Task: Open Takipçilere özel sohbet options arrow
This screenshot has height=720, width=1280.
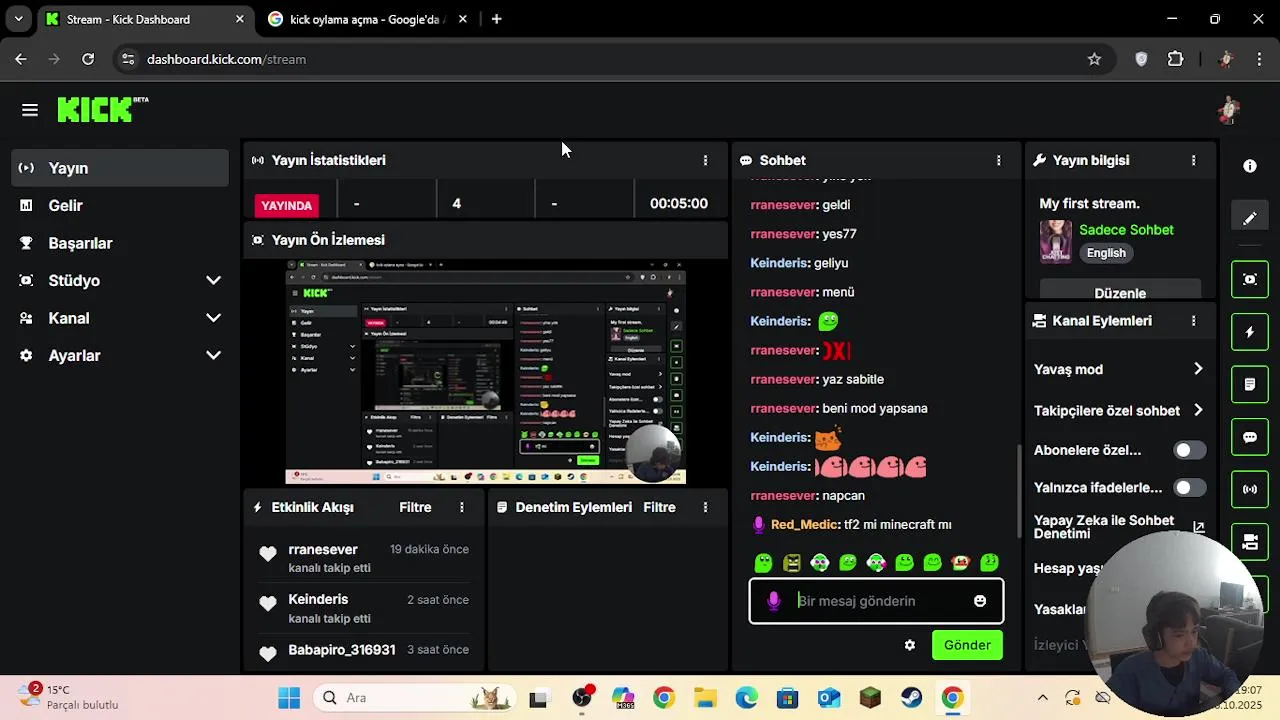Action: pos(1198,410)
